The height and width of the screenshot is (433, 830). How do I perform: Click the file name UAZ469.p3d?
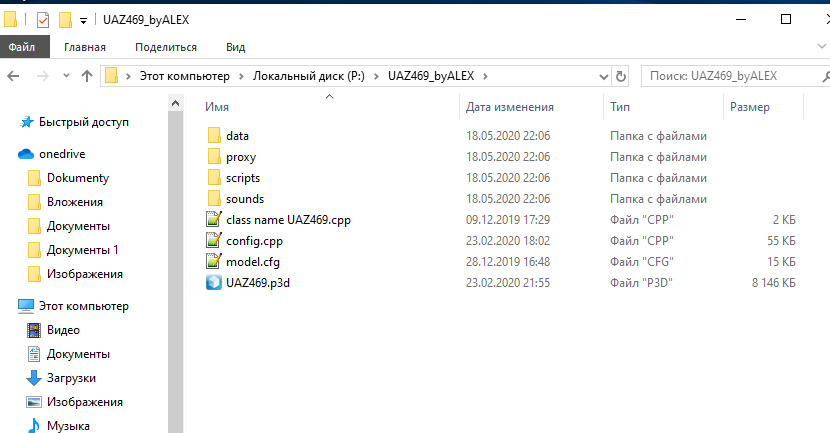click(258, 283)
